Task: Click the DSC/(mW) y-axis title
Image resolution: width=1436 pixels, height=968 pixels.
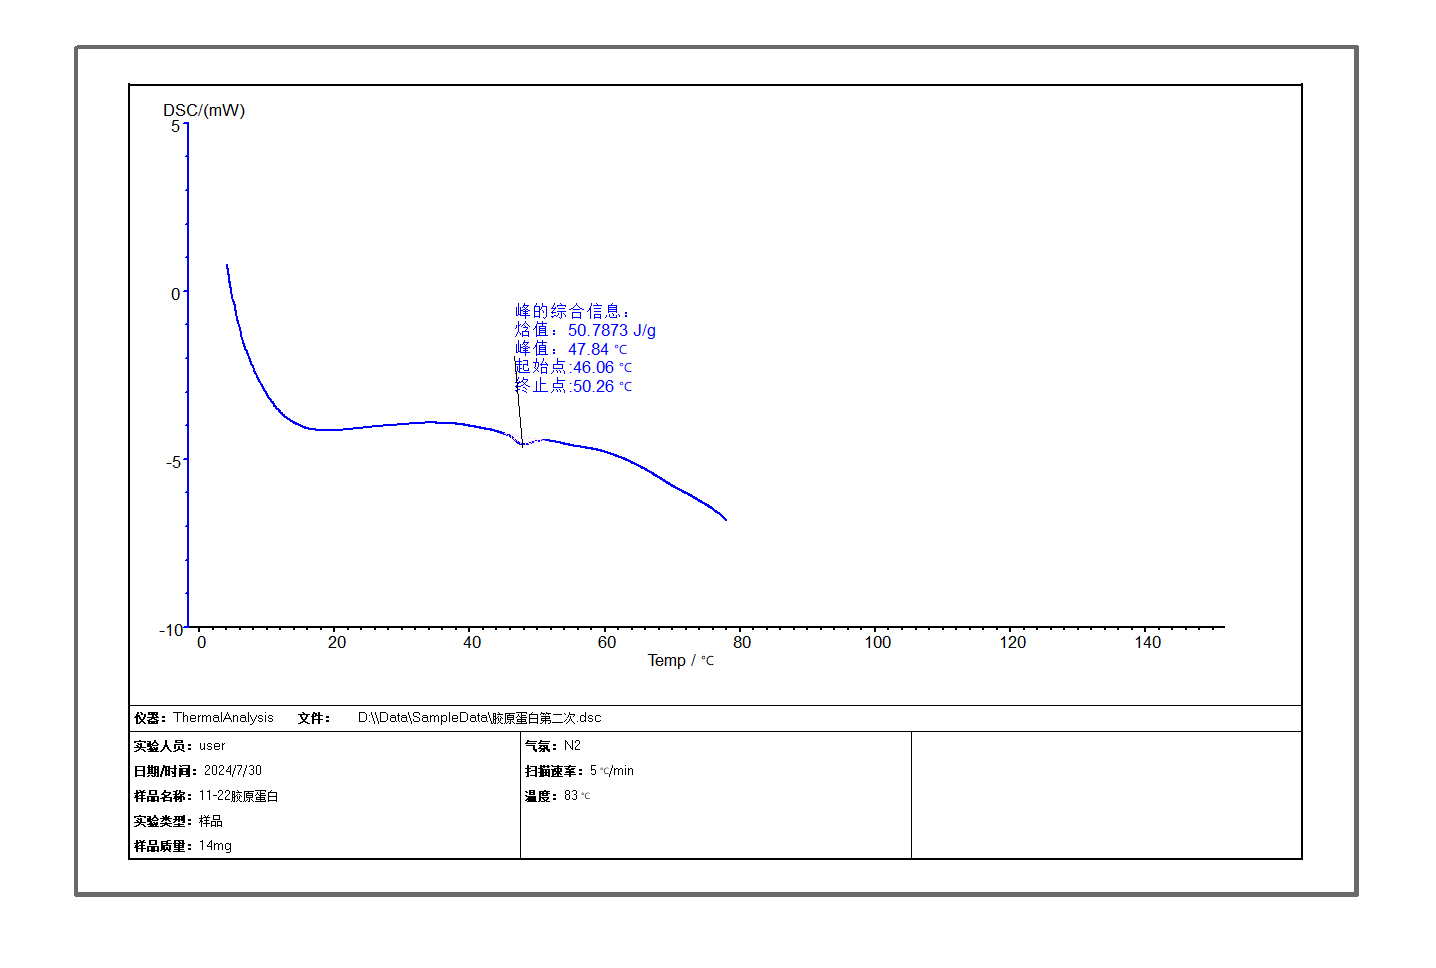Action: point(204,110)
